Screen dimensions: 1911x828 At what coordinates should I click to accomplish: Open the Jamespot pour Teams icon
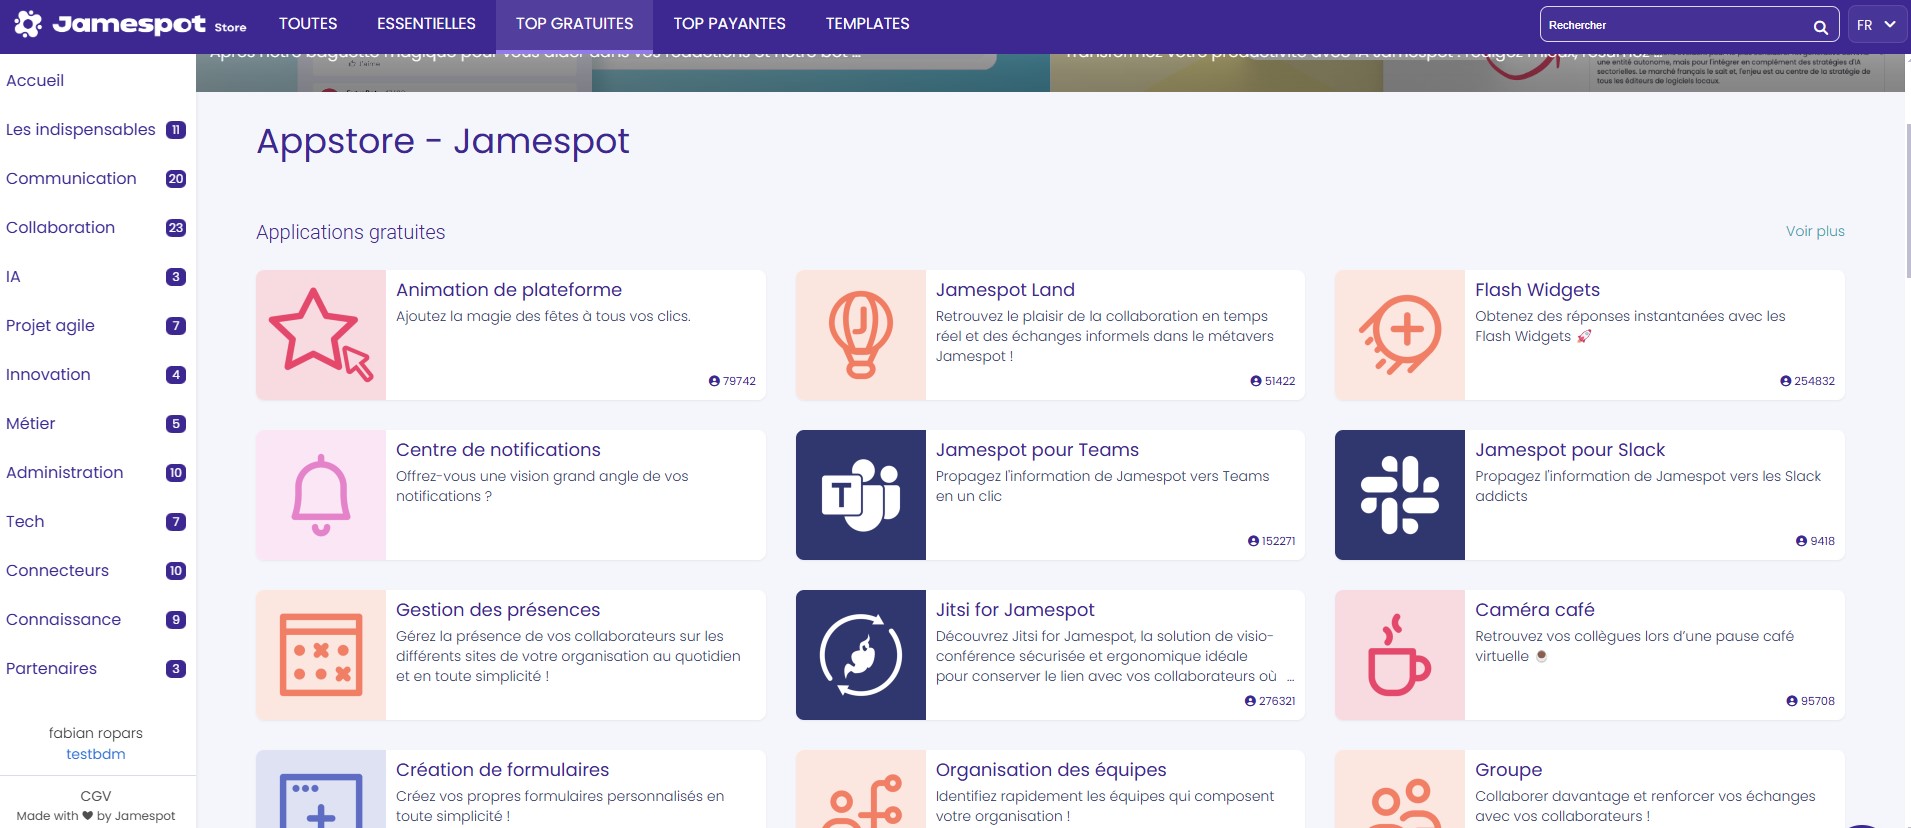(860, 495)
